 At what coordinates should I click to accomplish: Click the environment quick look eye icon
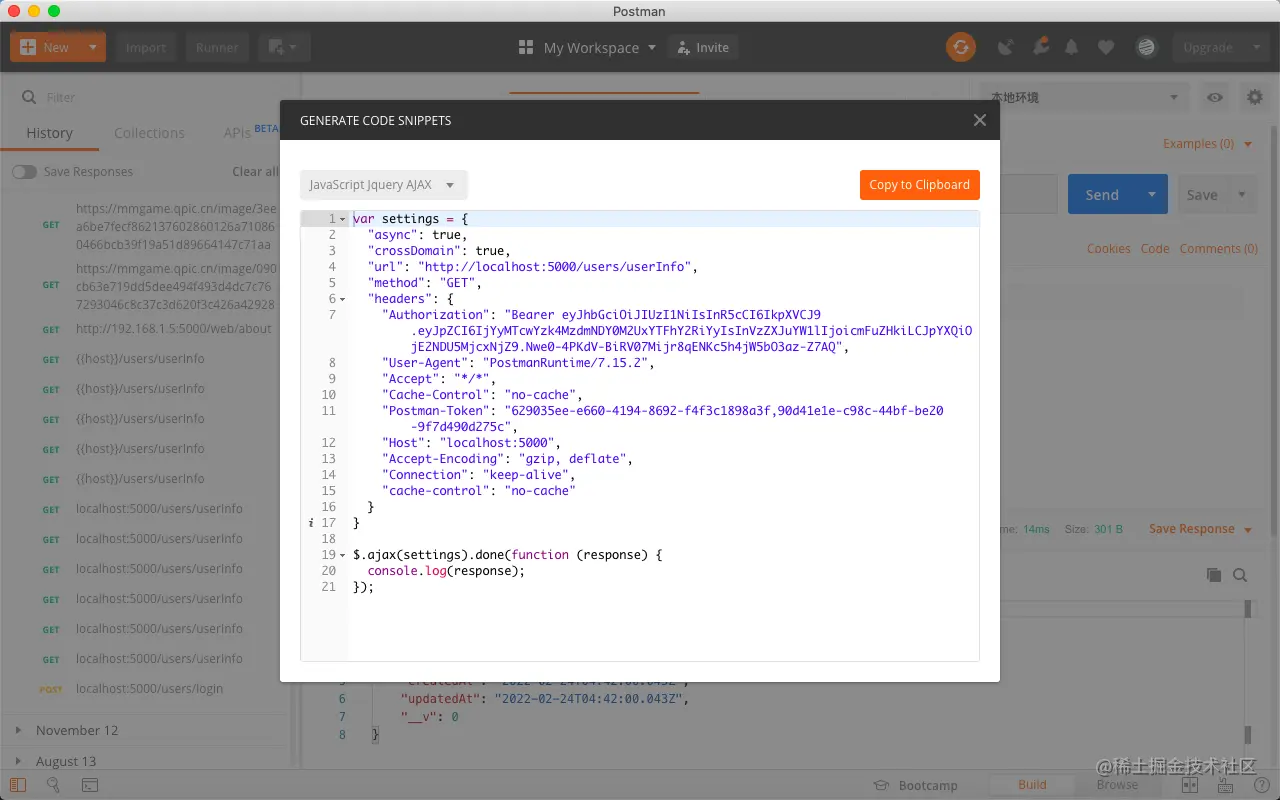click(x=1215, y=97)
